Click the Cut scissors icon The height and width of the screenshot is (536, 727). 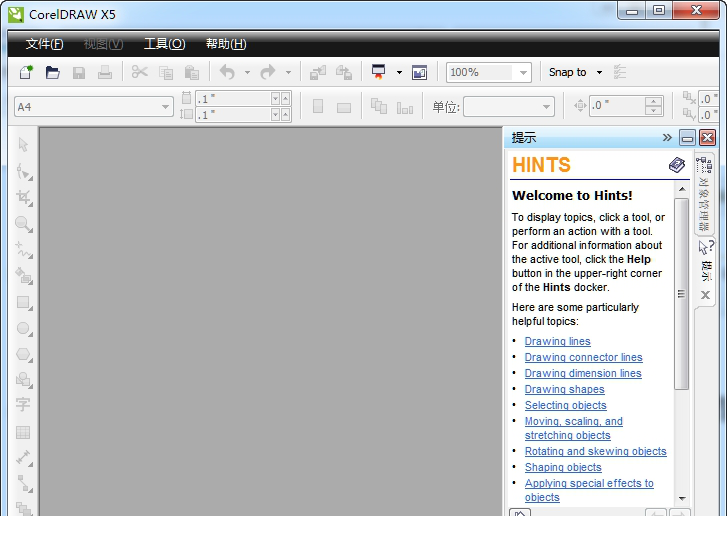coord(139,72)
